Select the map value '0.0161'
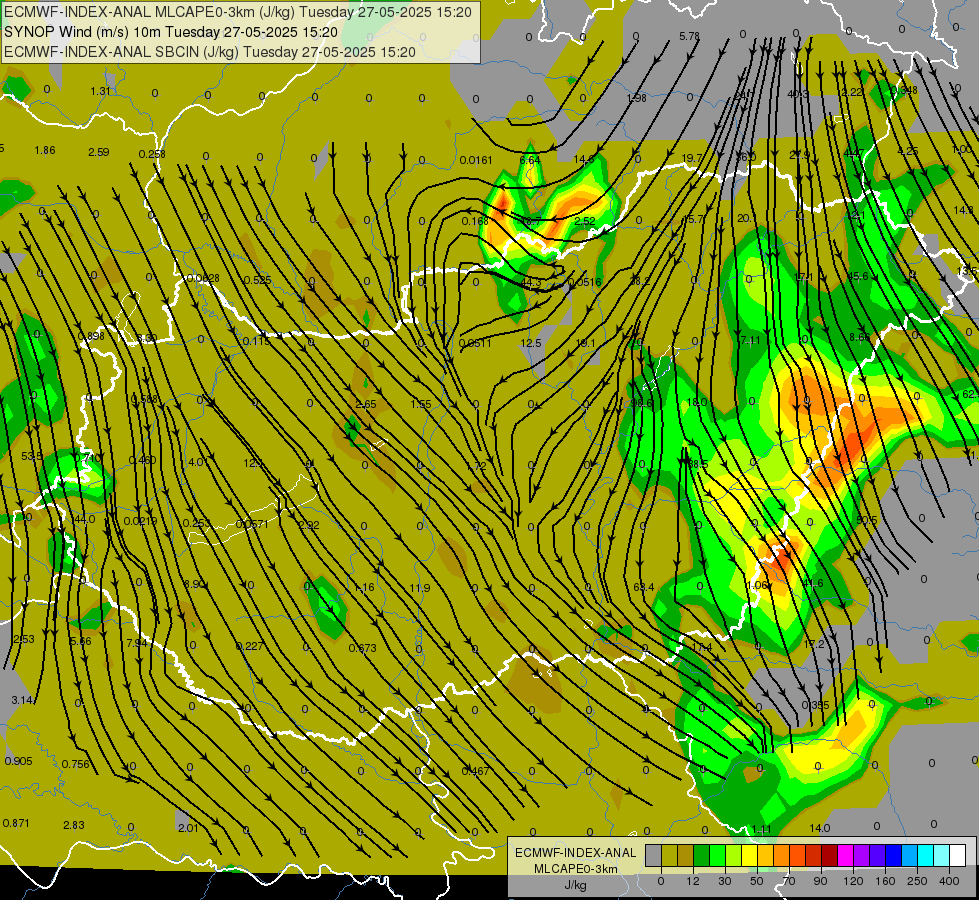 tap(476, 161)
